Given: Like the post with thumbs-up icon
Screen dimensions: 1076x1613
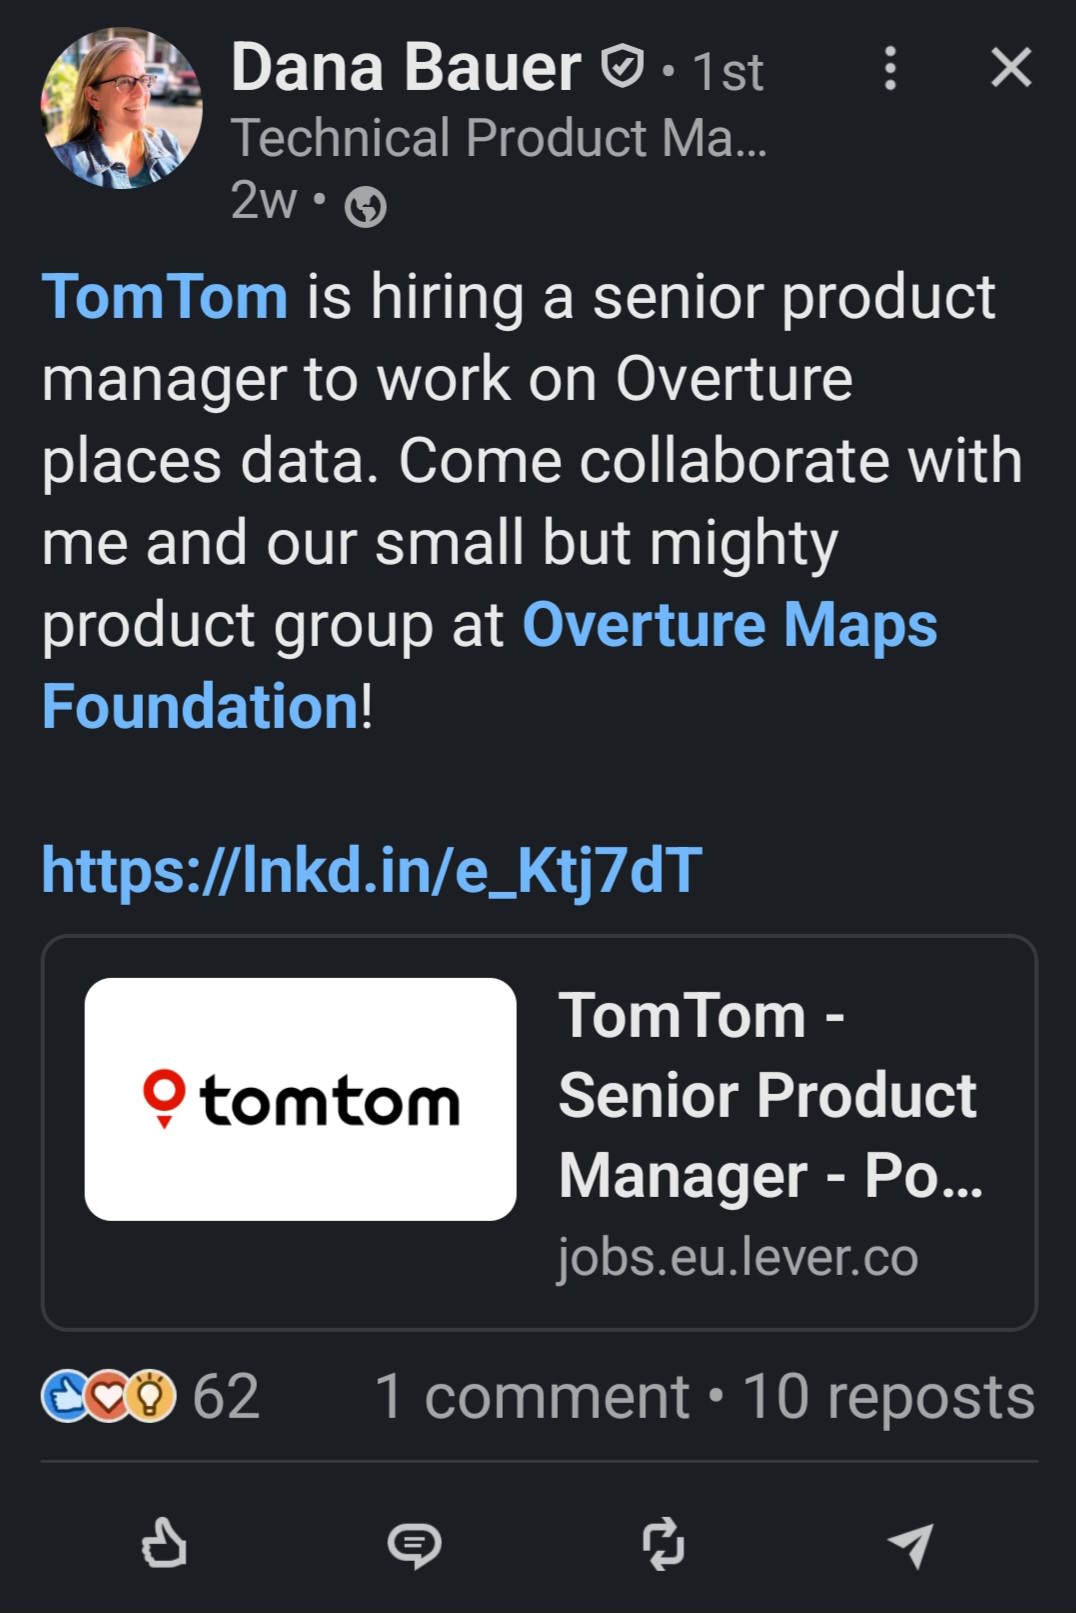Looking at the screenshot, I should click(x=164, y=1543).
